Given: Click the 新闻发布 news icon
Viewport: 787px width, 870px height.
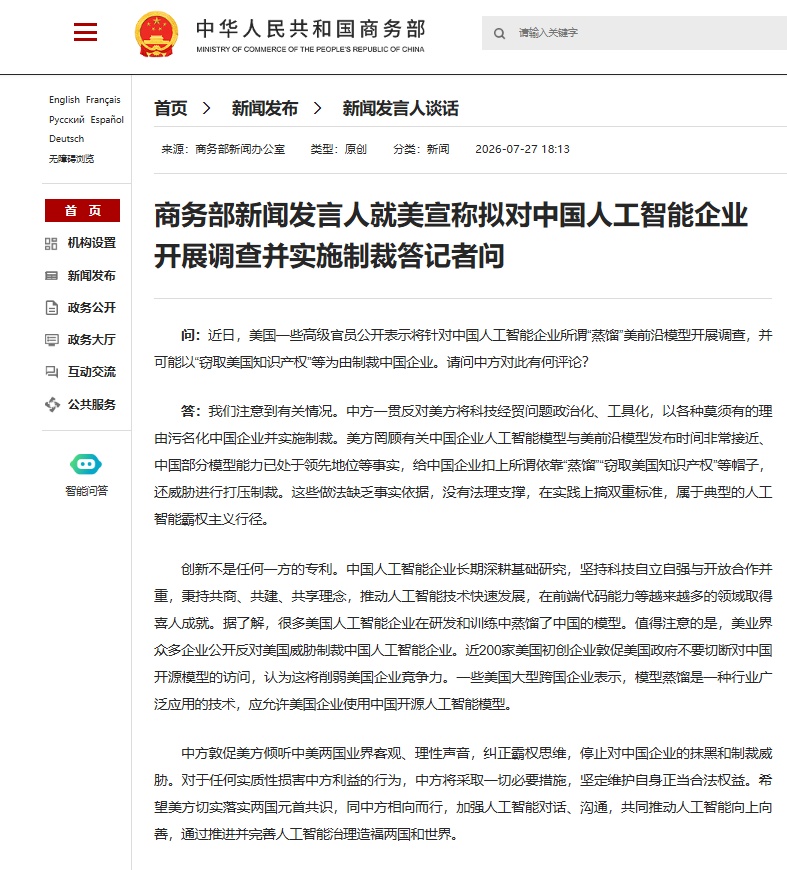Looking at the screenshot, I should pos(51,276).
